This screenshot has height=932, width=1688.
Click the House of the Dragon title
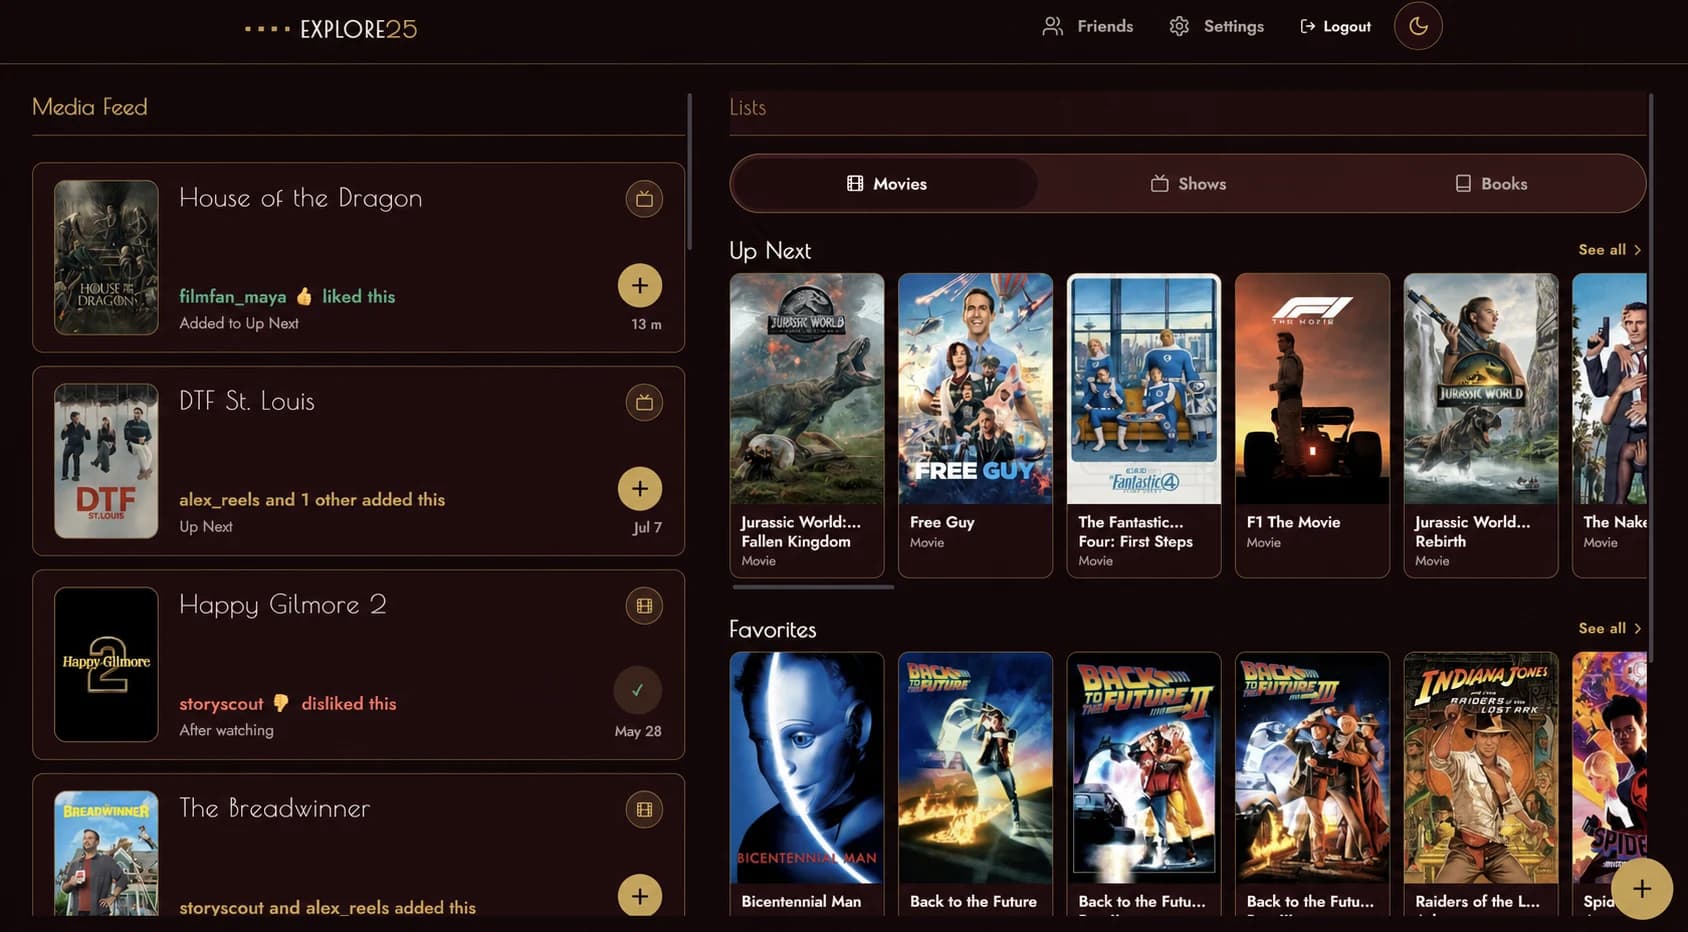[x=301, y=198]
